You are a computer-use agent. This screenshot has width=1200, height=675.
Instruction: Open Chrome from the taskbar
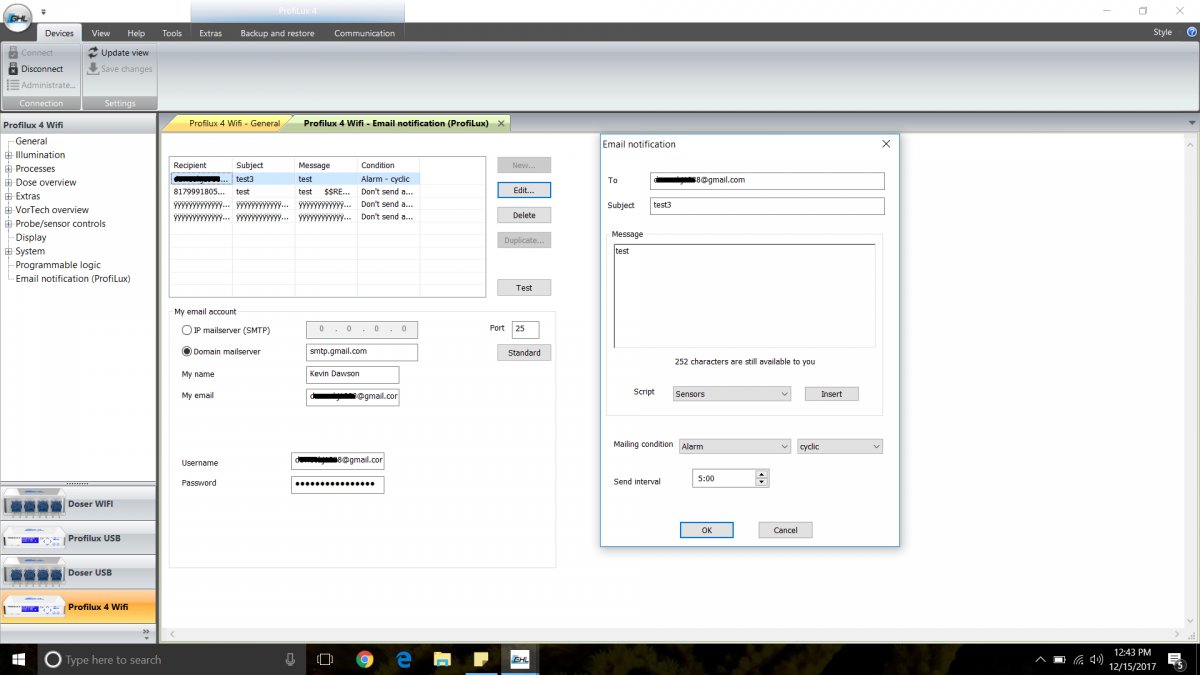tap(364, 659)
